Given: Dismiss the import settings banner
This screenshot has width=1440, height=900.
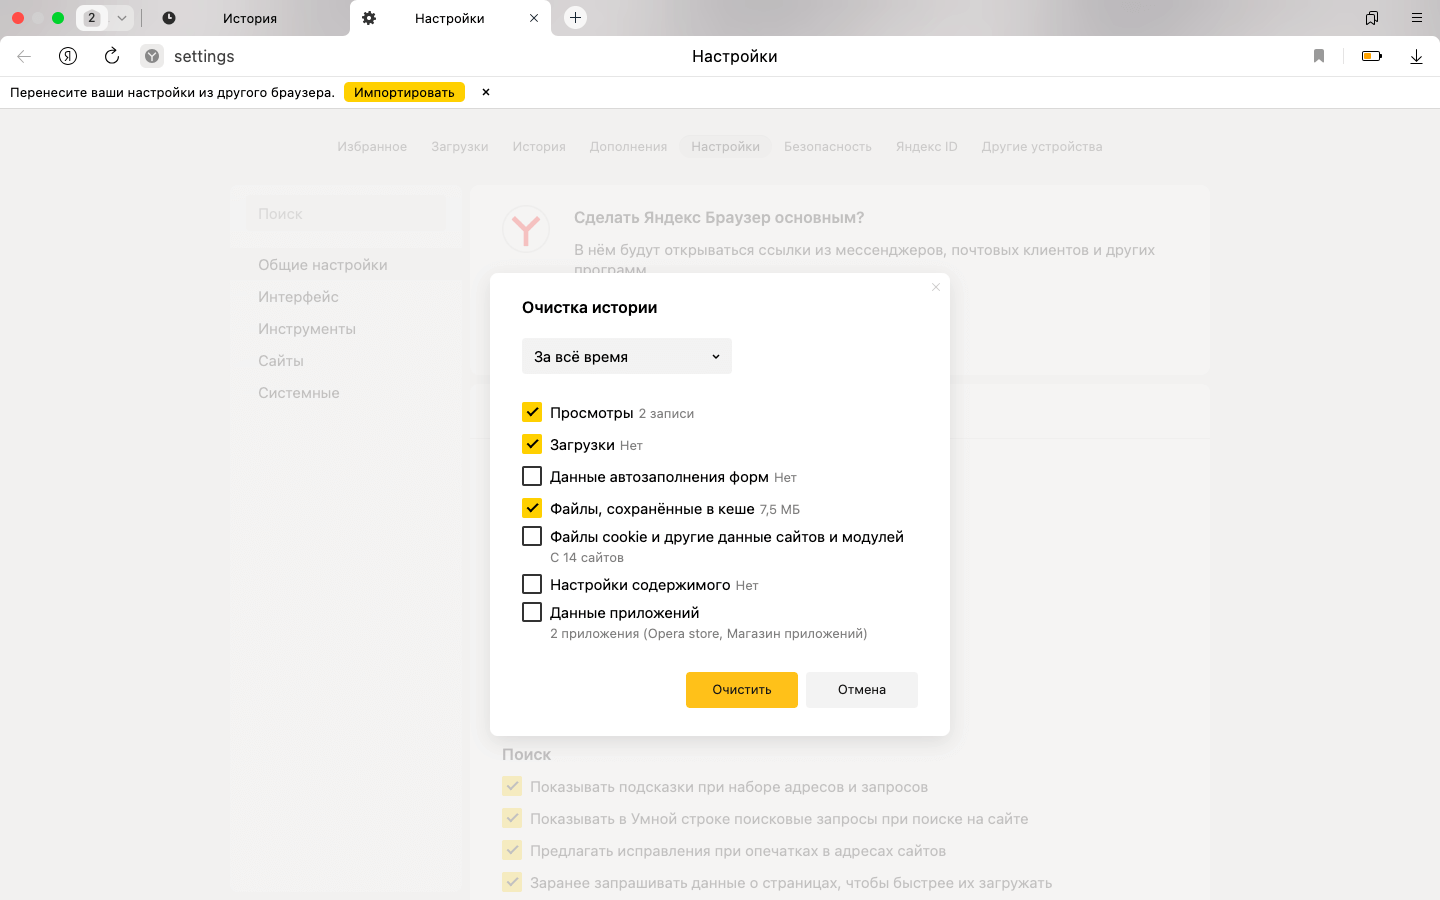Looking at the screenshot, I should point(486,92).
